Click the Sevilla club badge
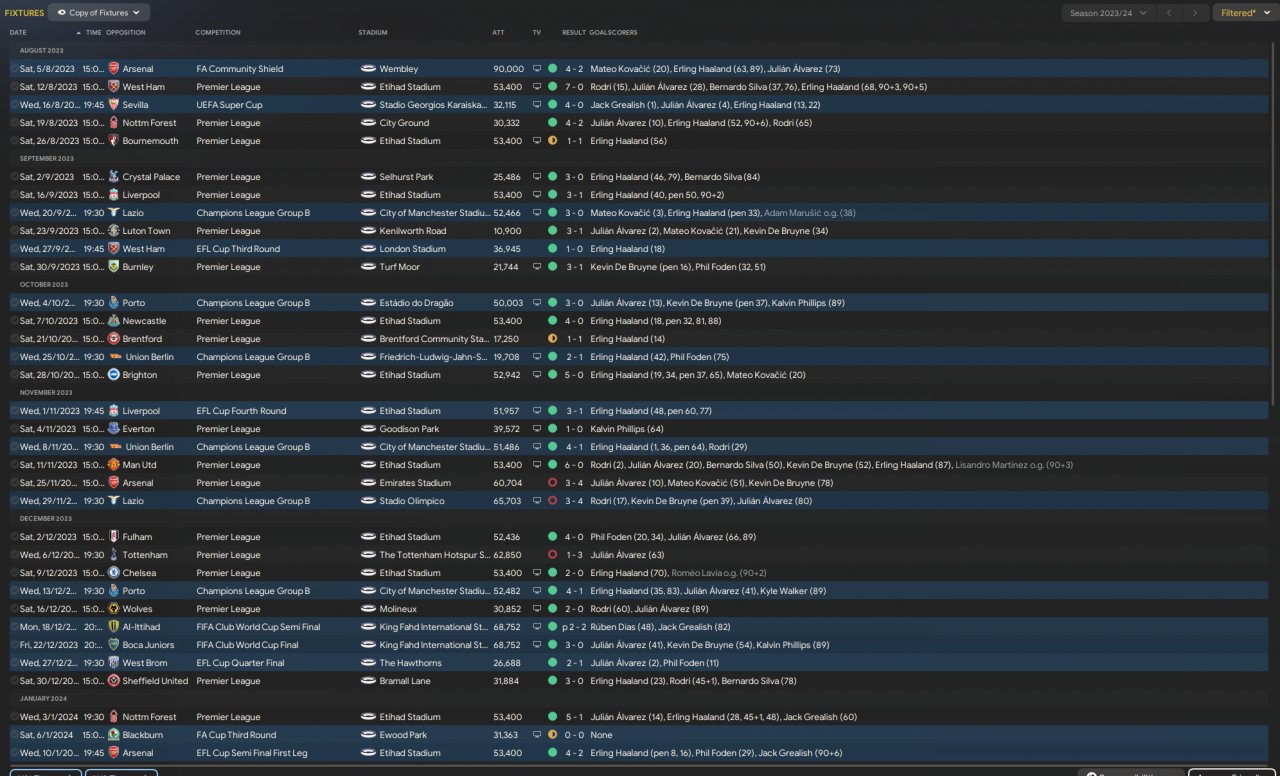Screen dimensions: 1280x776 click(114, 105)
